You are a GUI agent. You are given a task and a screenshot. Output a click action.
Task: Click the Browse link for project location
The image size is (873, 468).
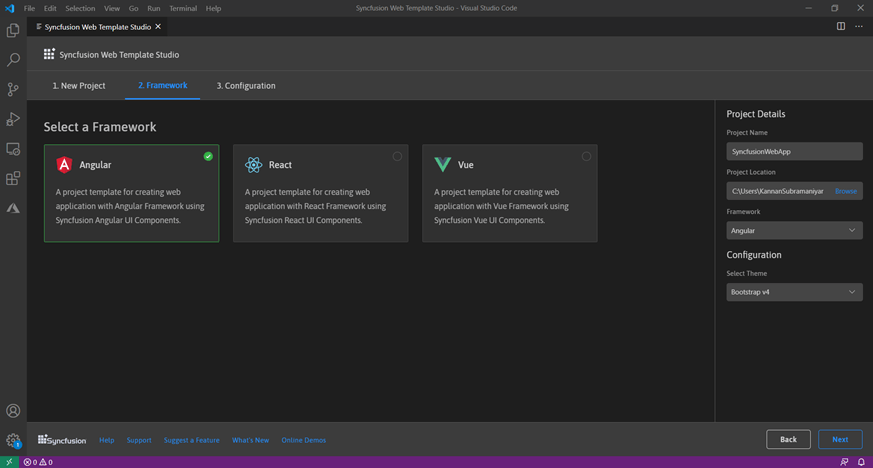(x=846, y=191)
